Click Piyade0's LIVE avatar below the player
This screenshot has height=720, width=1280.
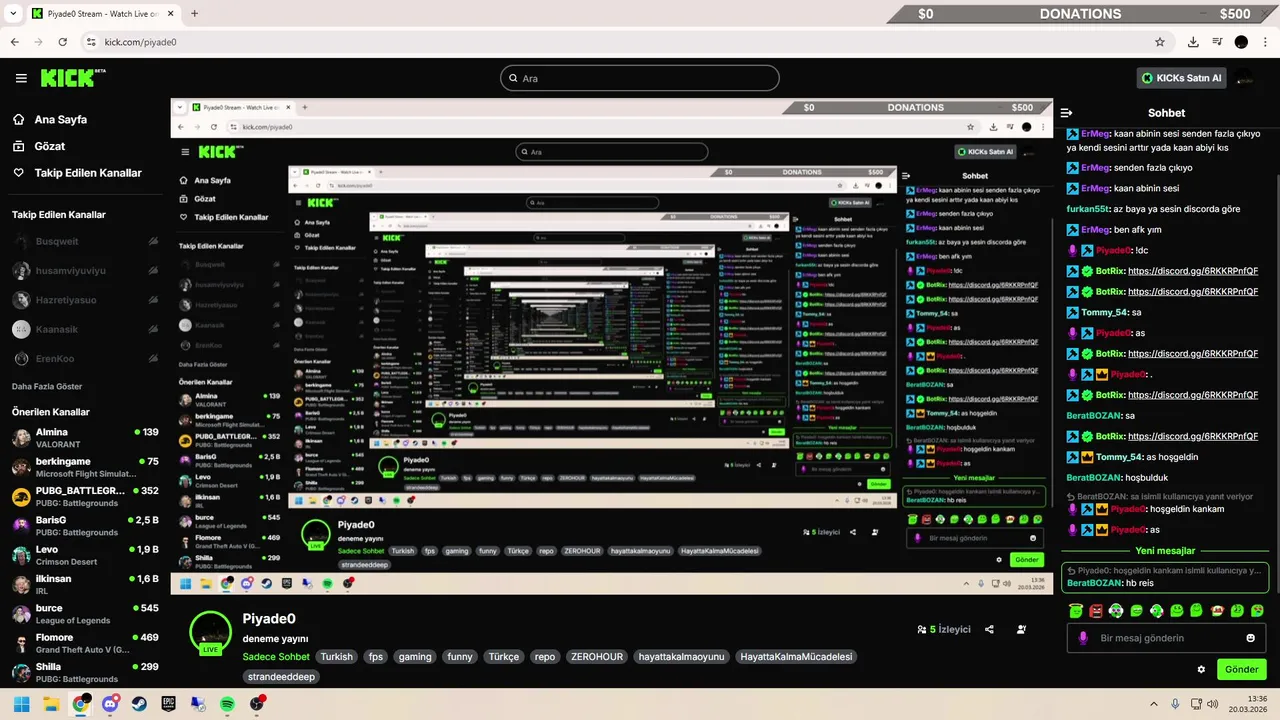(x=210, y=632)
